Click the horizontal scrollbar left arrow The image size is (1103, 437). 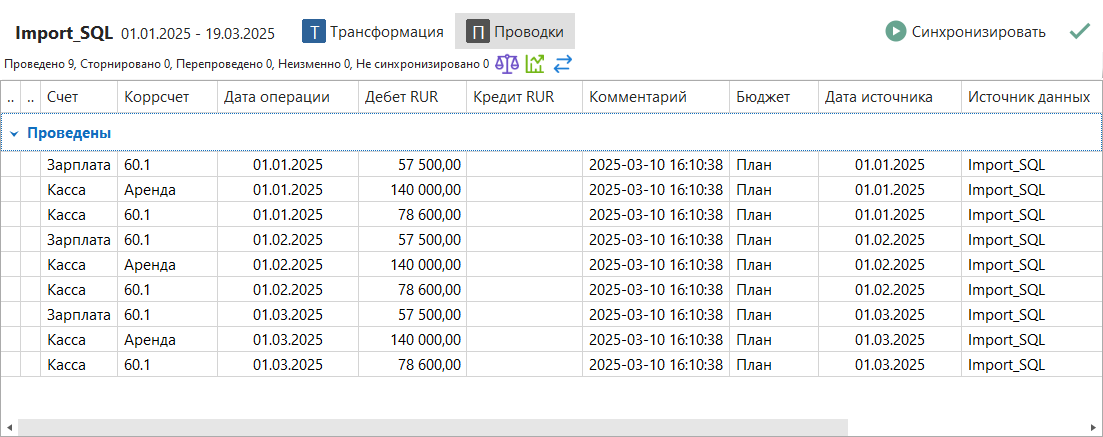coord(9,428)
